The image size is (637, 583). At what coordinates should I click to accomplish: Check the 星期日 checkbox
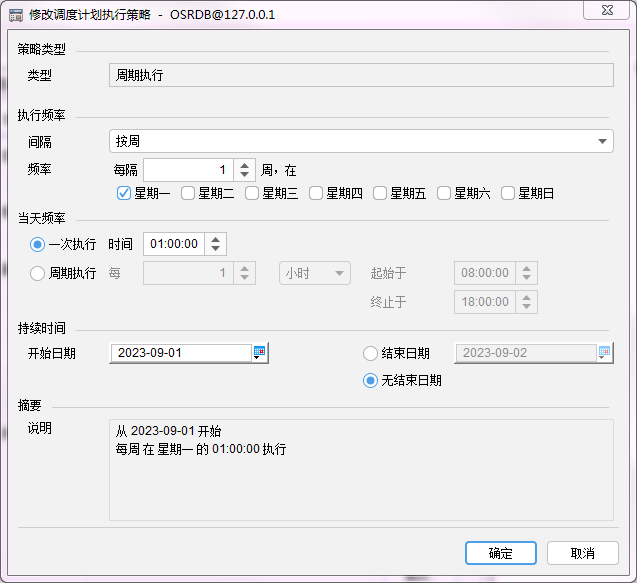pyautogui.click(x=508, y=193)
